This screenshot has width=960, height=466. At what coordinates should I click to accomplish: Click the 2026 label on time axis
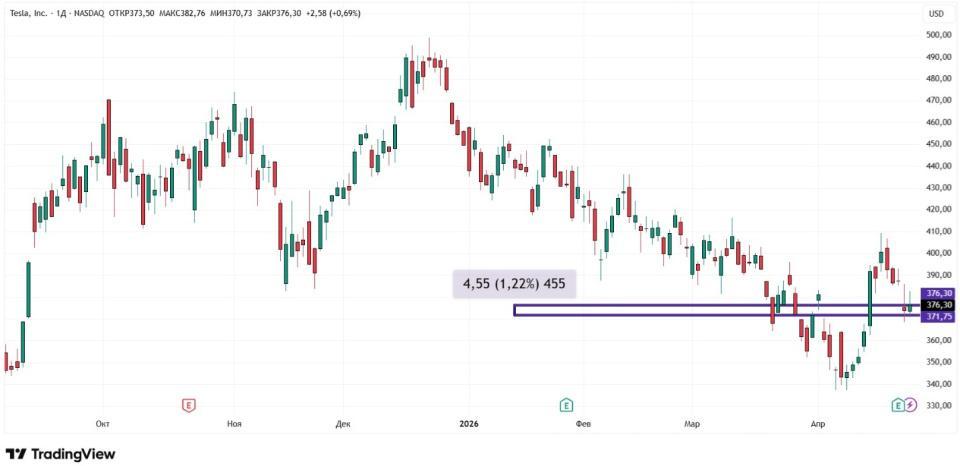(469, 424)
